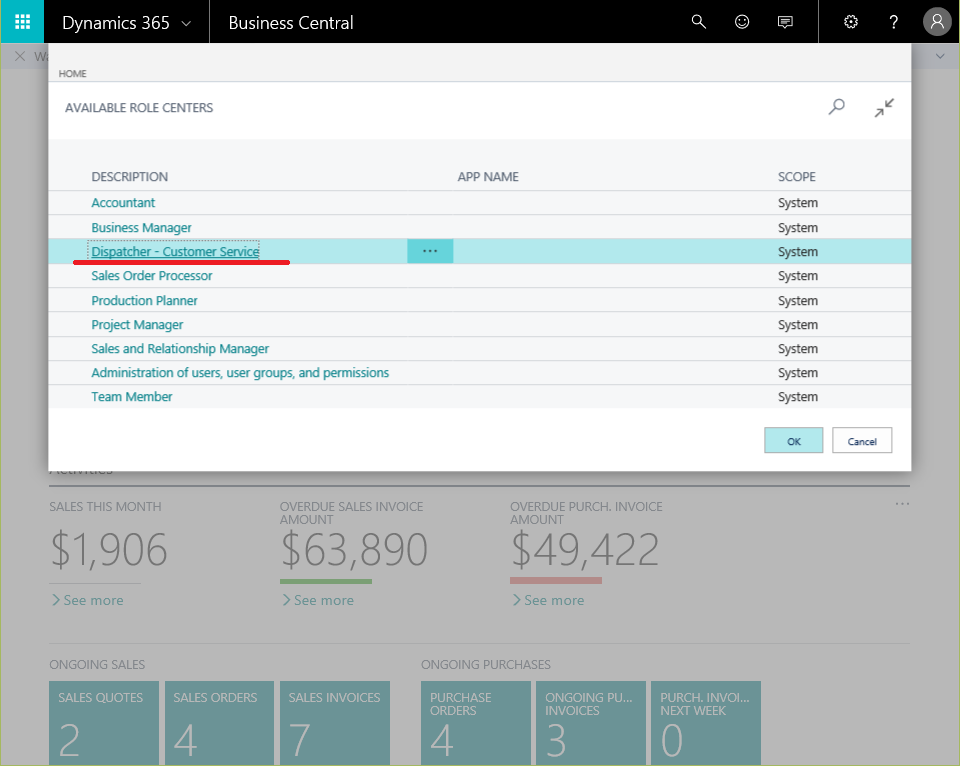Dismiss the dialog with Cancel

click(x=862, y=441)
